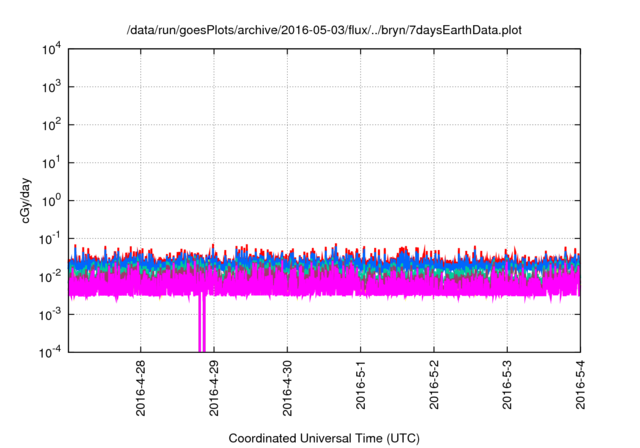
Task: Click the plot file path title
Action: pos(324,30)
